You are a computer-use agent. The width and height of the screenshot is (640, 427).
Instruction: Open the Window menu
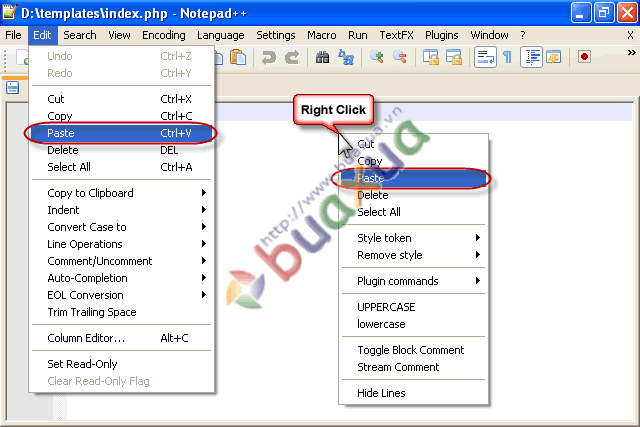click(489, 35)
